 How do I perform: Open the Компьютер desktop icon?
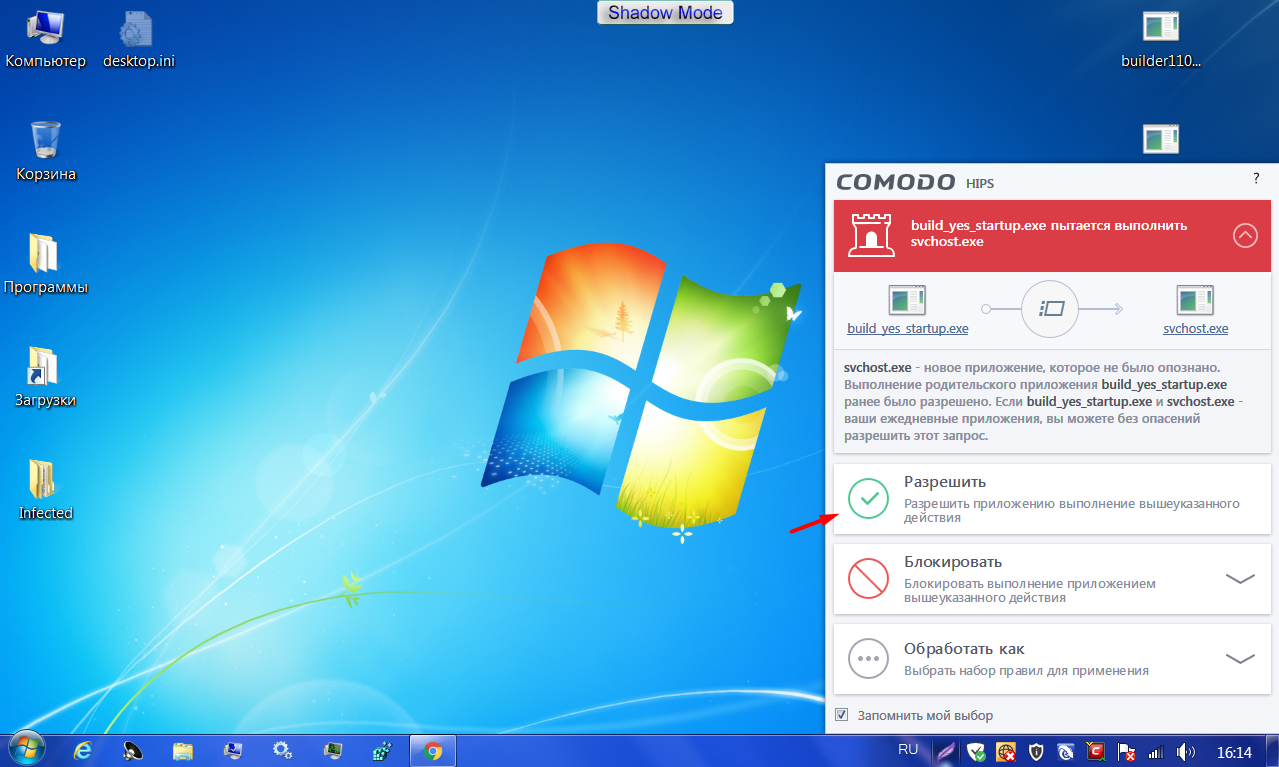[45, 38]
